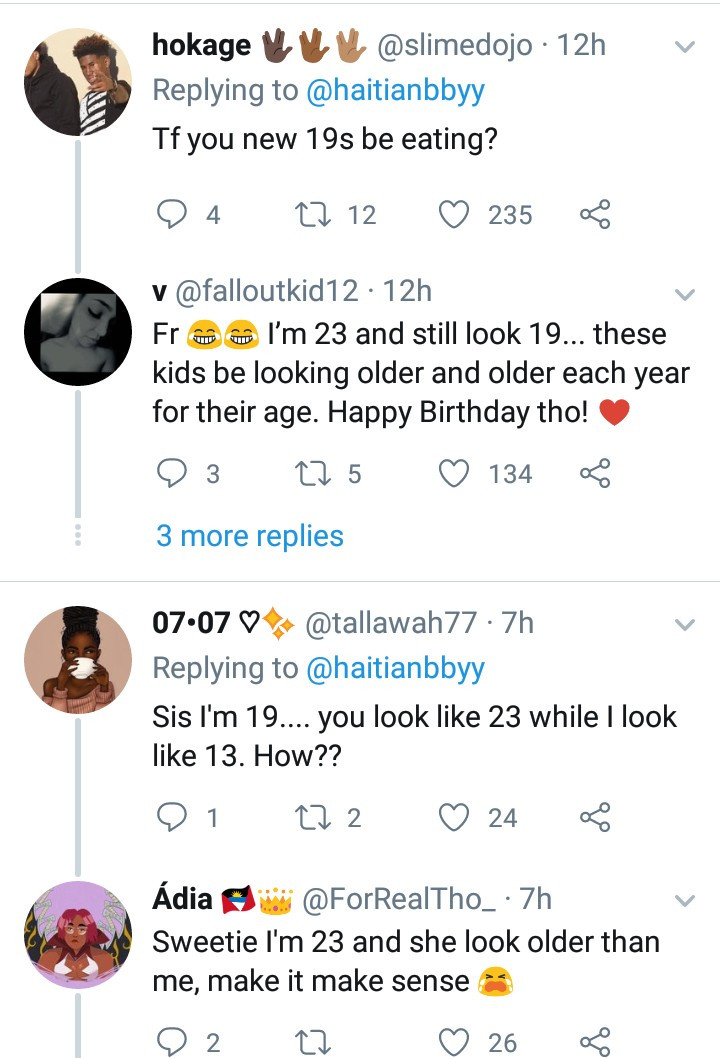Expand options arrow on Ádia's tweet
This screenshot has height=1058, width=720.
point(685,901)
